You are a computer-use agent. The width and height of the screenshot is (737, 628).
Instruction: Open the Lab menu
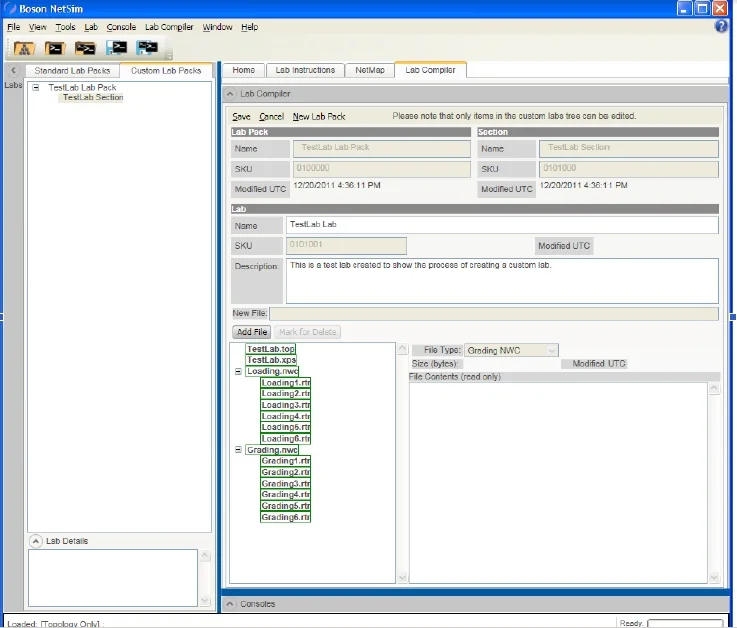click(x=91, y=27)
